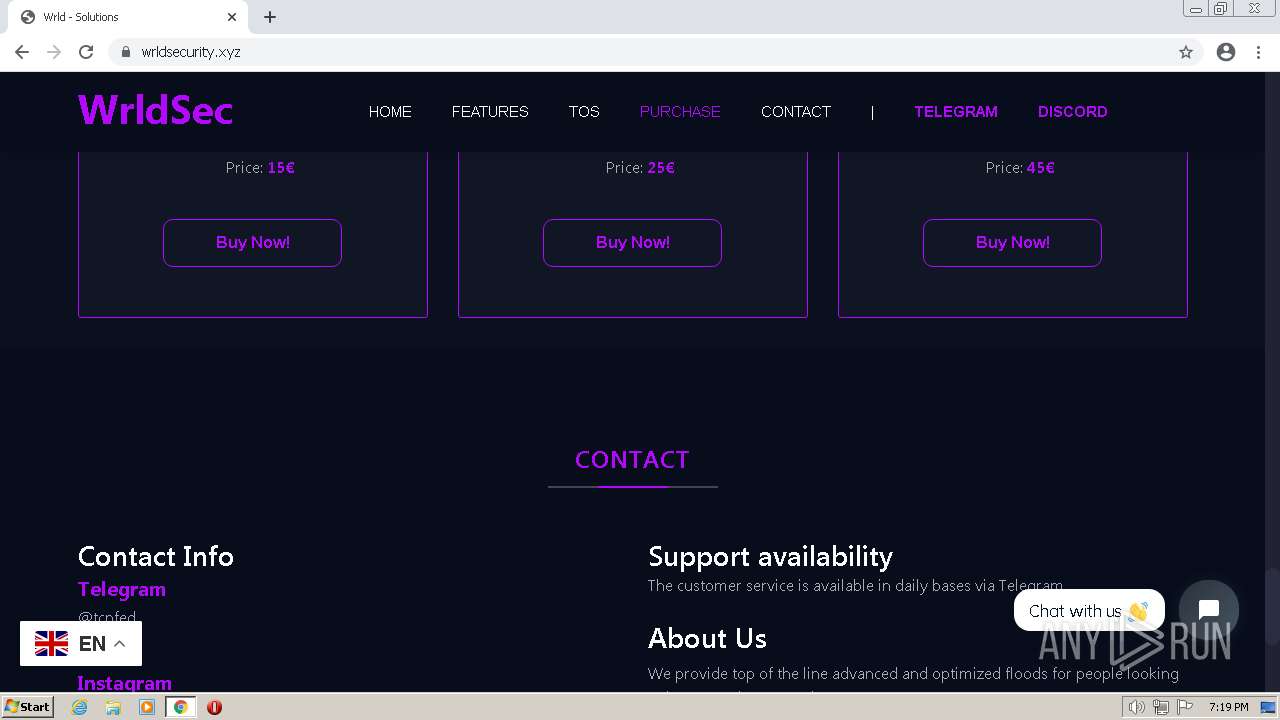Screen dimensions: 1280x720
Task: Click the Action Center flag icon
Action: click(x=1185, y=707)
